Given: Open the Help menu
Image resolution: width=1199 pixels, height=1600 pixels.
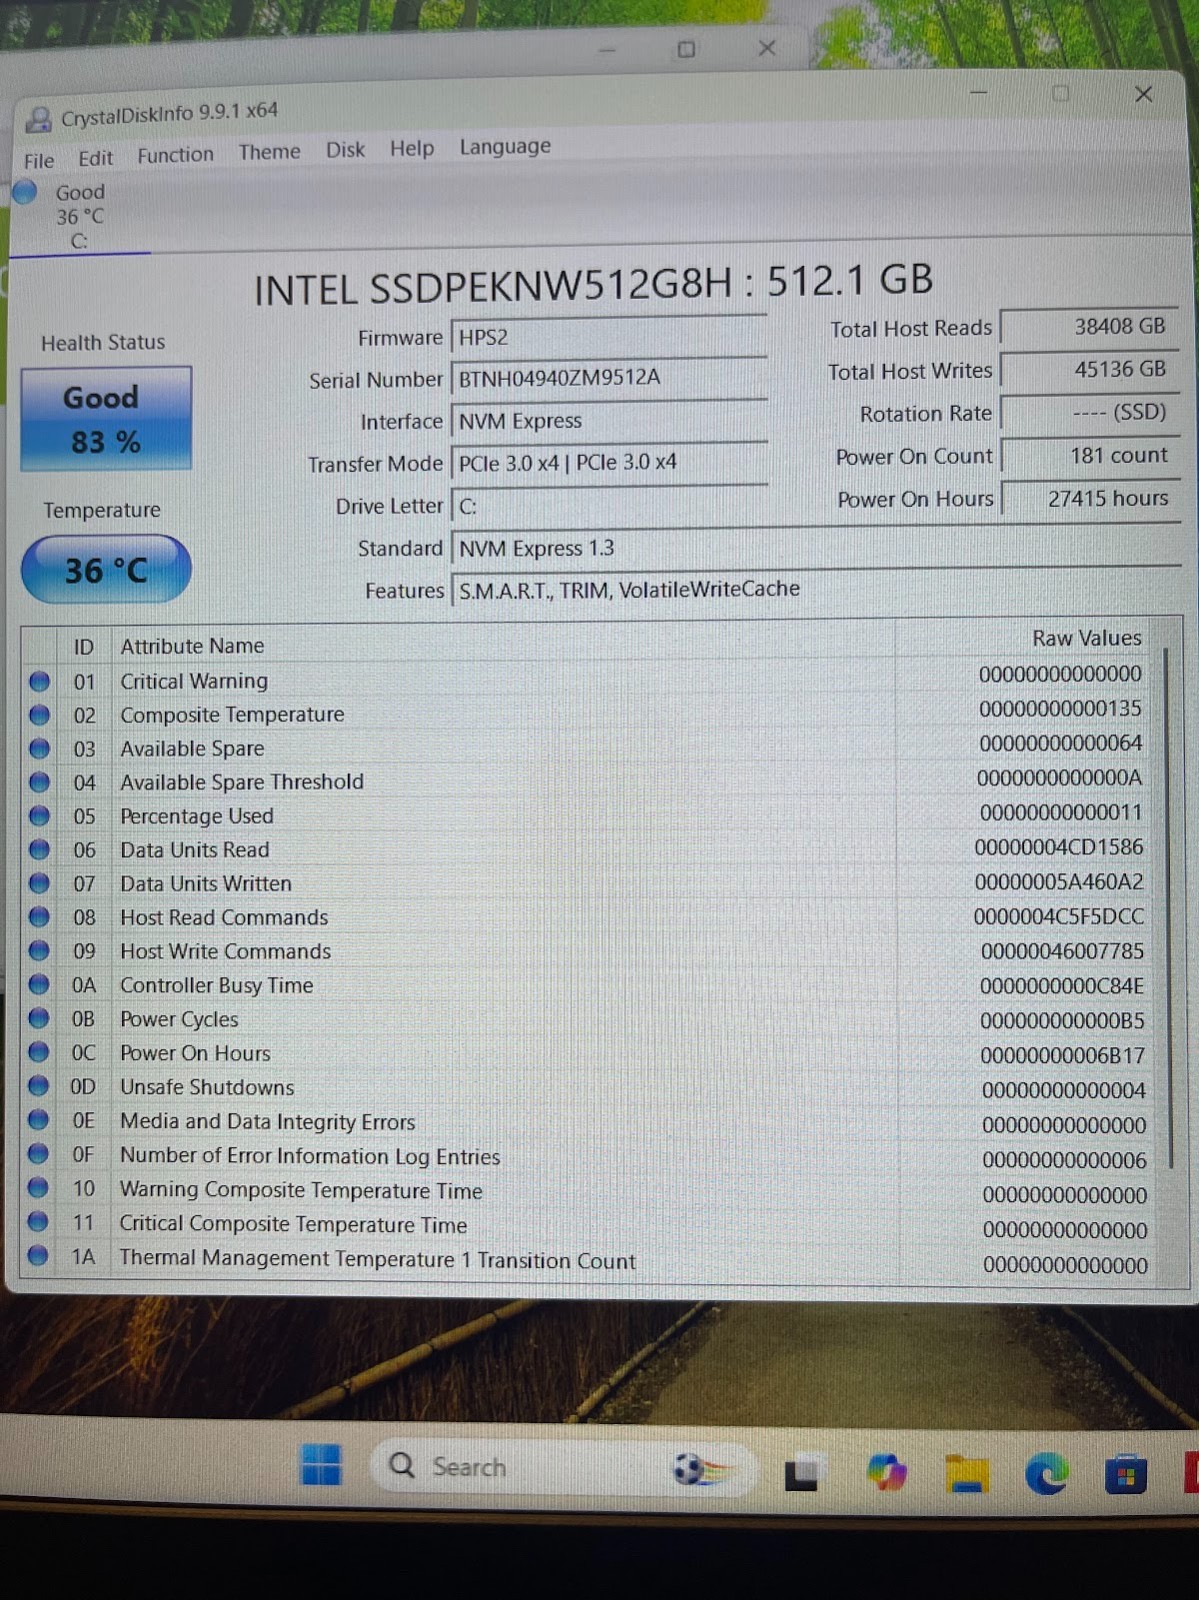Looking at the screenshot, I should tap(412, 148).
